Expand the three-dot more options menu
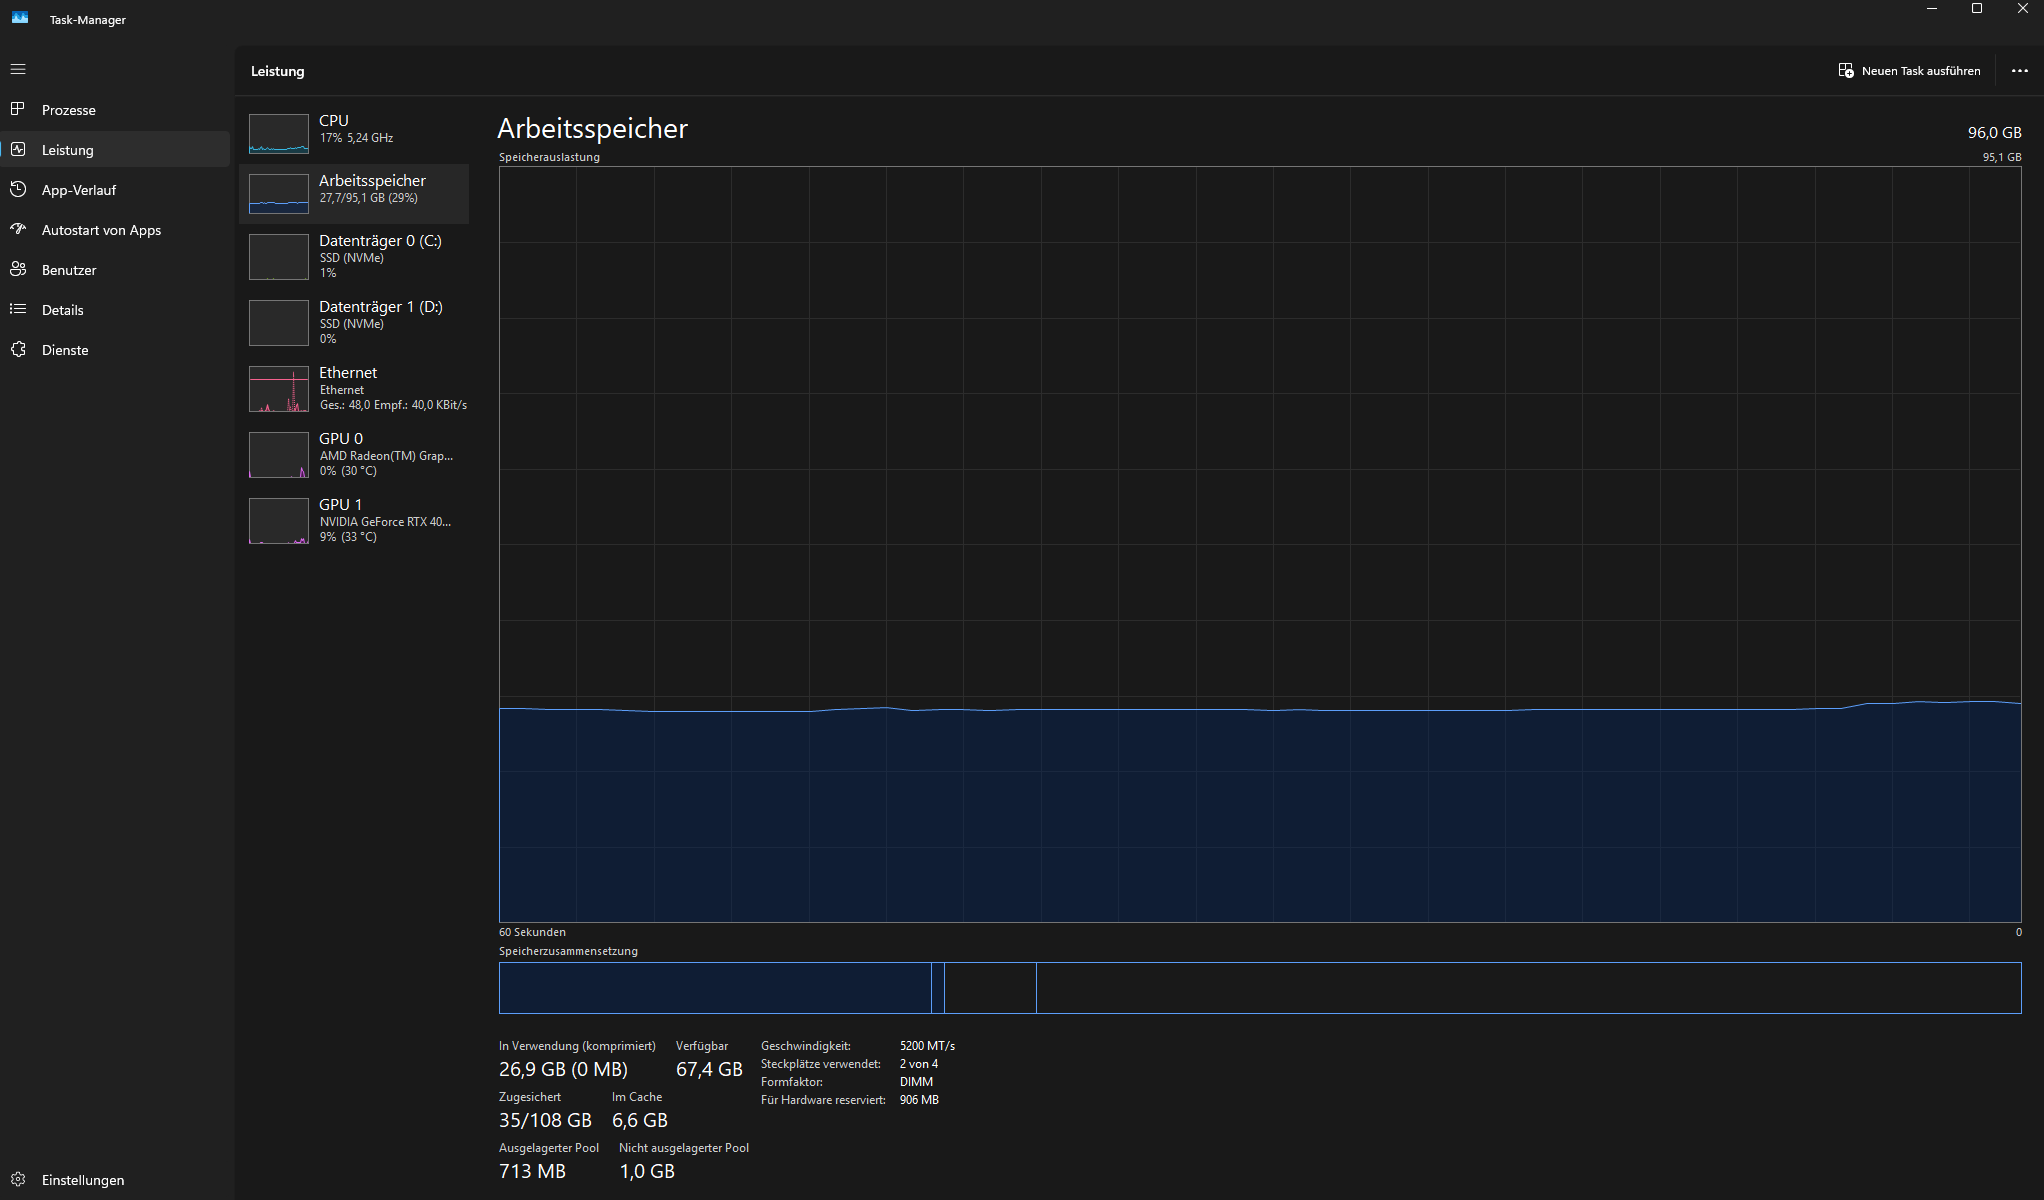Image resolution: width=2044 pixels, height=1200 pixels. click(2019, 71)
